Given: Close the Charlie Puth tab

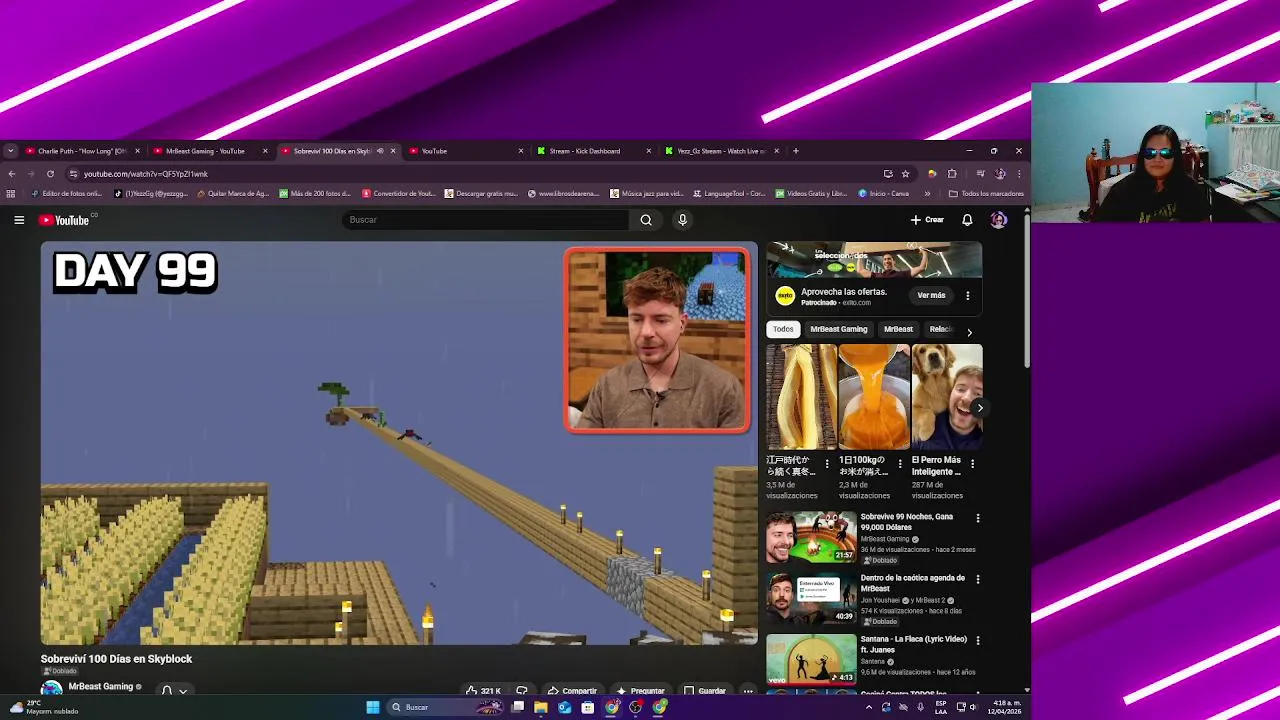Looking at the screenshot, I should tap(137, 151).
